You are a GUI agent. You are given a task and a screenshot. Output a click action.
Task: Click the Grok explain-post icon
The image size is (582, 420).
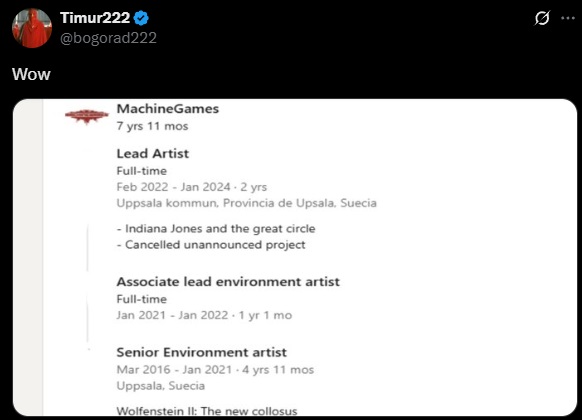pos(542,18)
